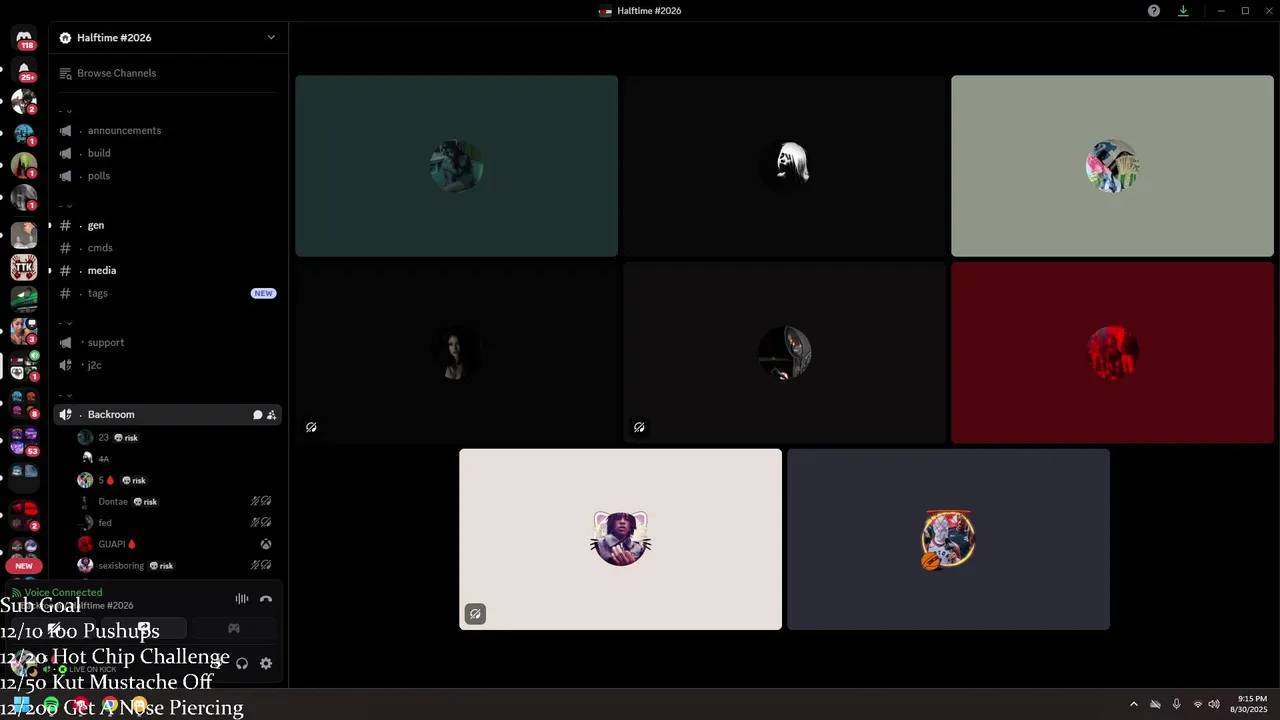
Task: Open the announcements channel
Action: click(x=168, y=131)
